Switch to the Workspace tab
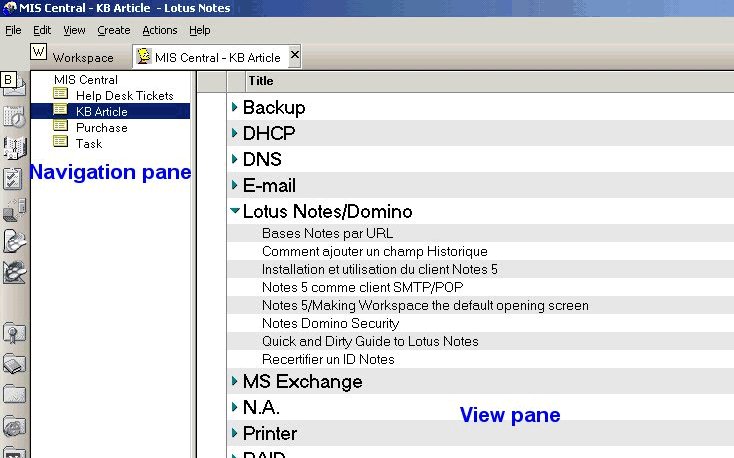The width and height of the screenshot is (734, 458). point(83,58)
